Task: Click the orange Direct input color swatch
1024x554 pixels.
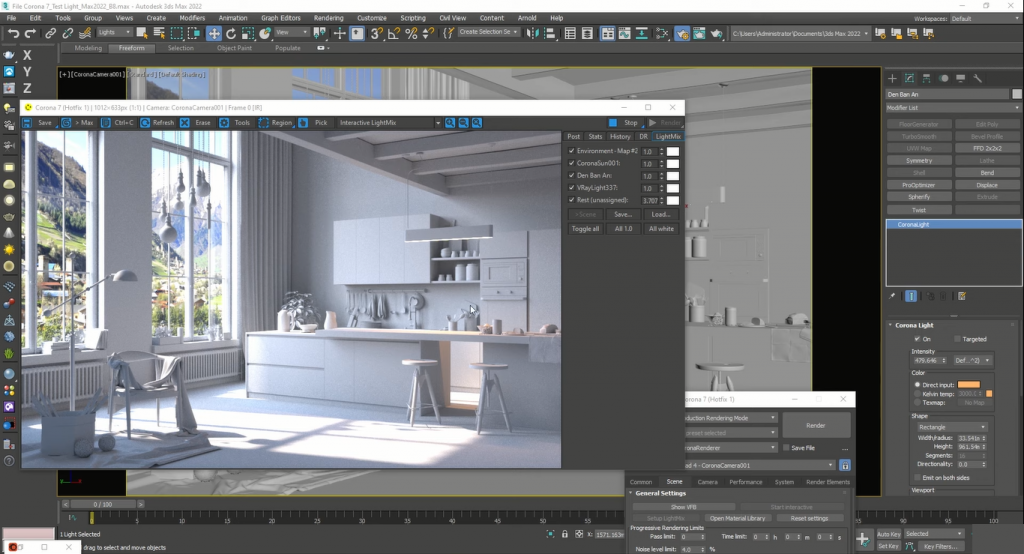Action: [x=968, y=384]
